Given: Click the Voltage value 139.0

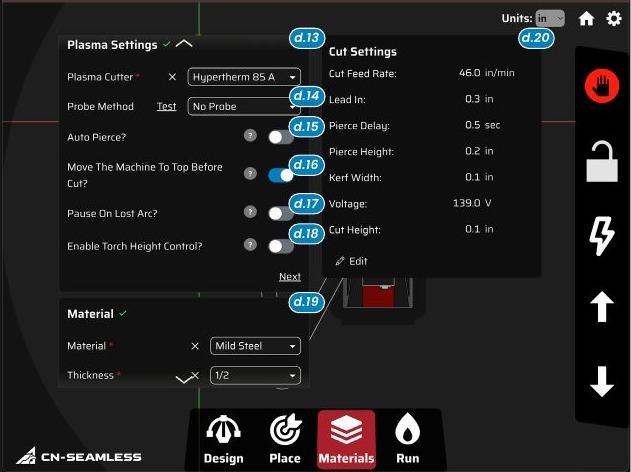Looking at the screenshot, I should [467, 203].
